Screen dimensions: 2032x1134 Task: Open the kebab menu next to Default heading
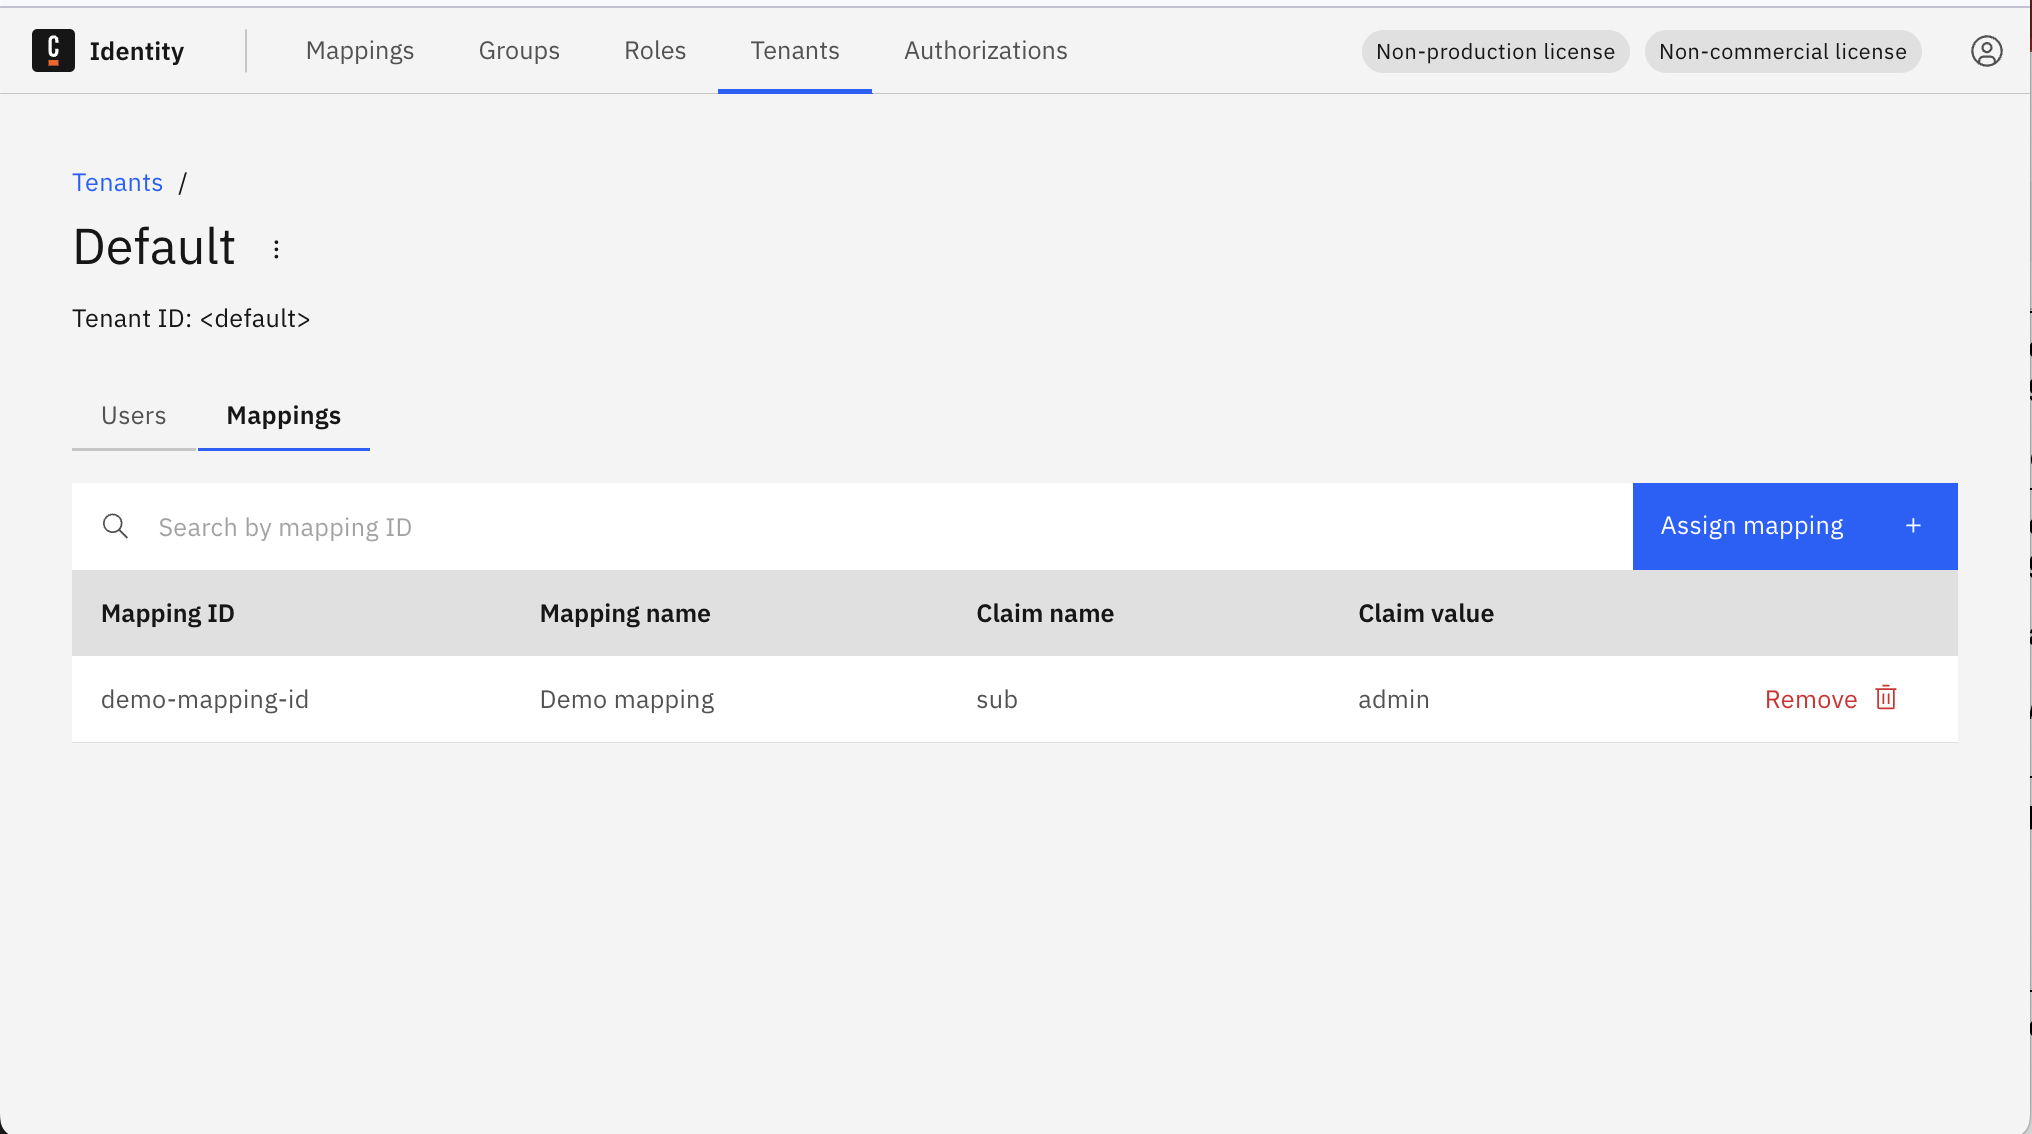click(x=276, y=249)
